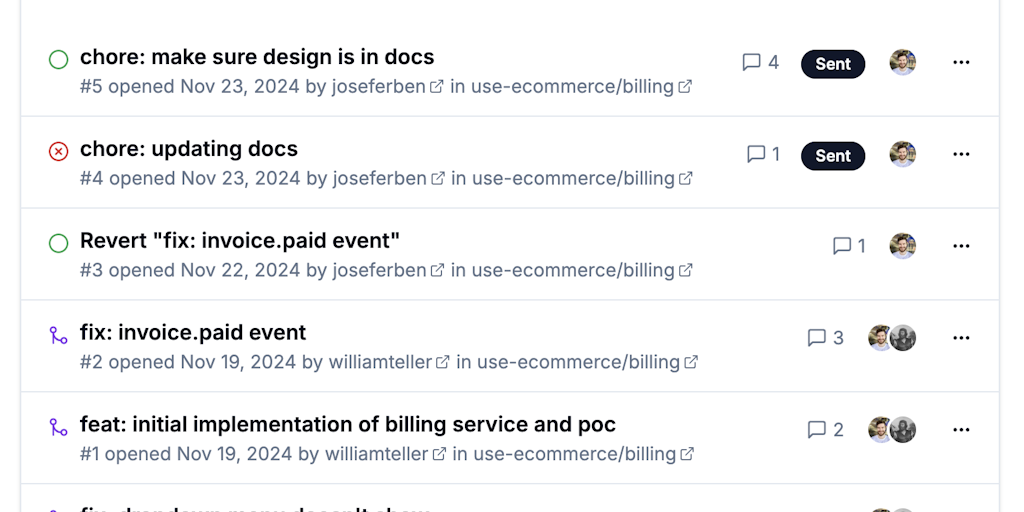The image size is (1024, 512).
Task: Click stacked reviewer avatars on PR #2
Action: coord(892,338)
